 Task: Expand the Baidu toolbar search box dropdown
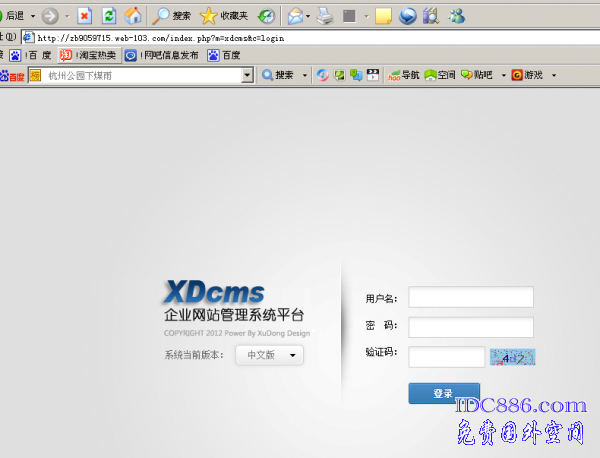(x=247, y=75)
